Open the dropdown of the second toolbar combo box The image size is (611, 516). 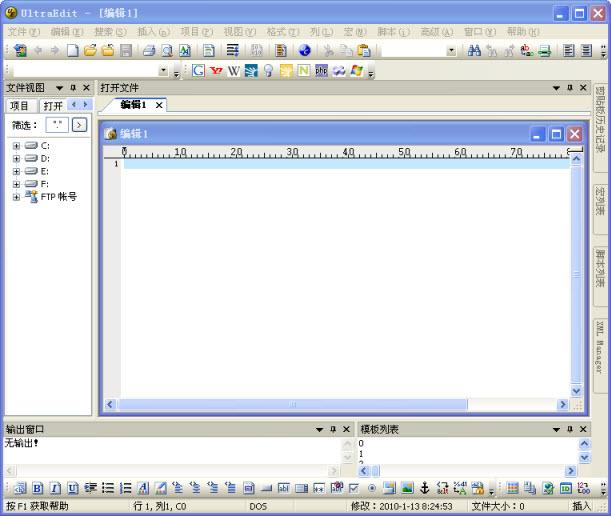point(163,71)
